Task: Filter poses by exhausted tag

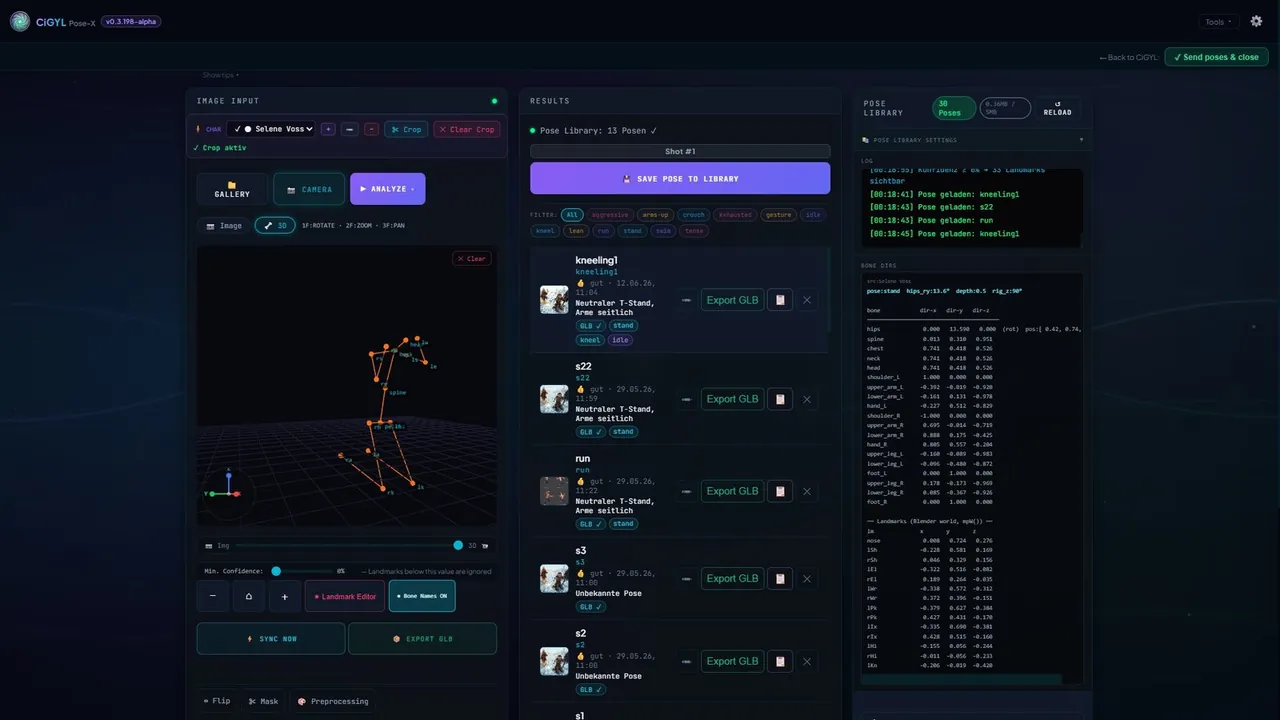Action: click(x=735, y=214)
